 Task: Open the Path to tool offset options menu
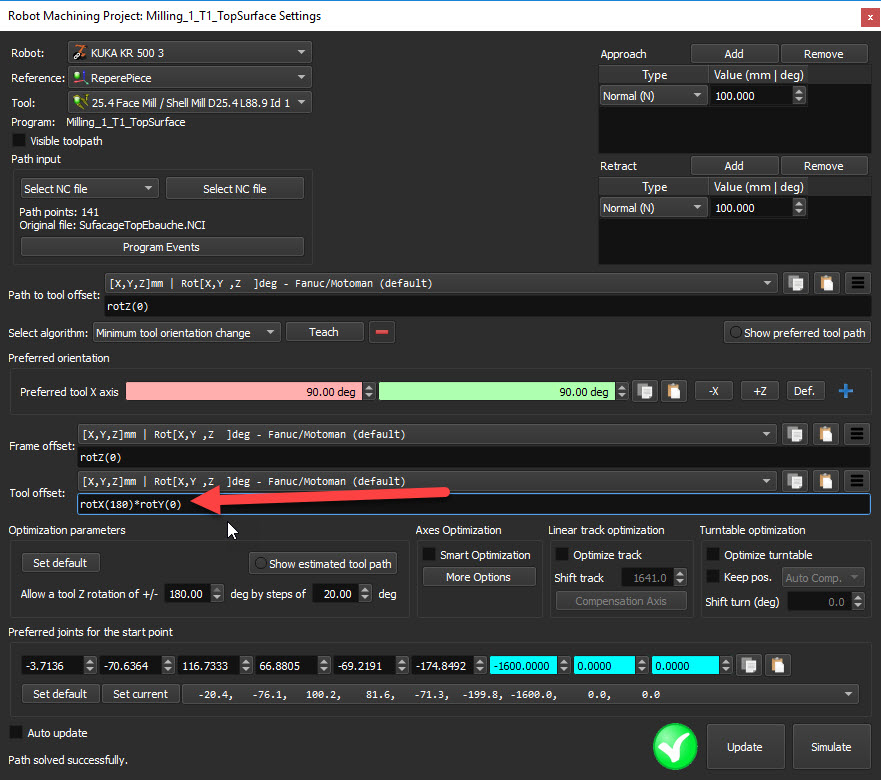(857, 283)
